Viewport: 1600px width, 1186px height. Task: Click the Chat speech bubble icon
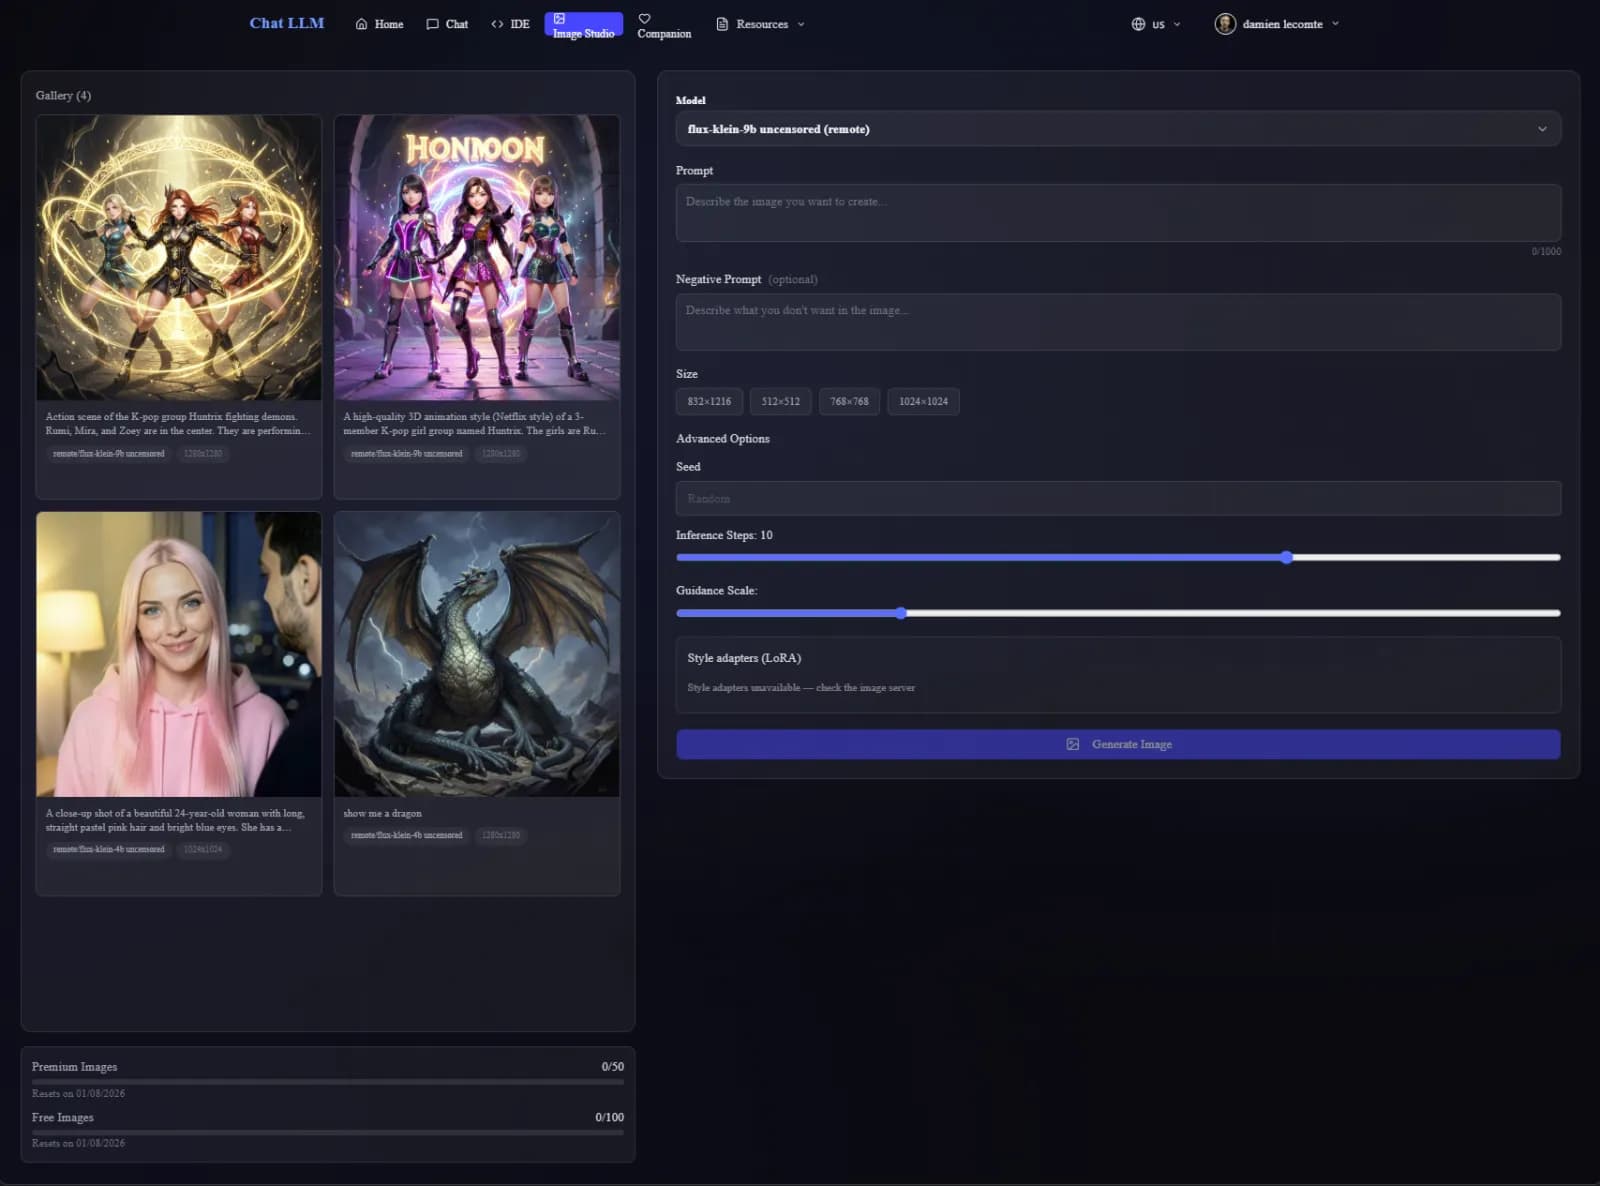(432, 24)
